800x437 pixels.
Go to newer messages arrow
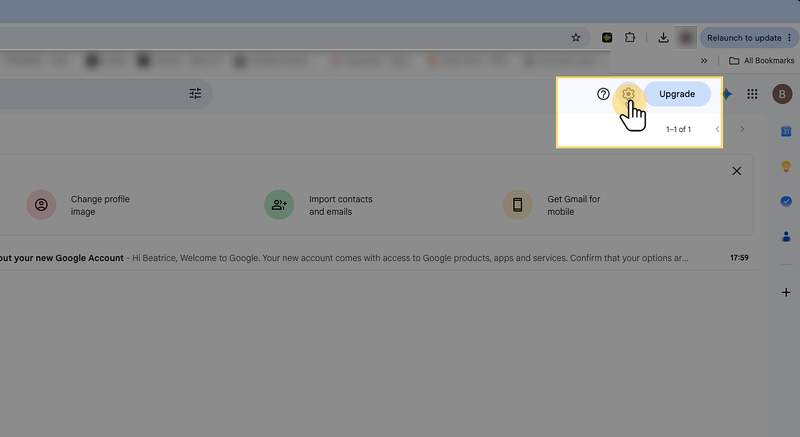click(717, 129)
